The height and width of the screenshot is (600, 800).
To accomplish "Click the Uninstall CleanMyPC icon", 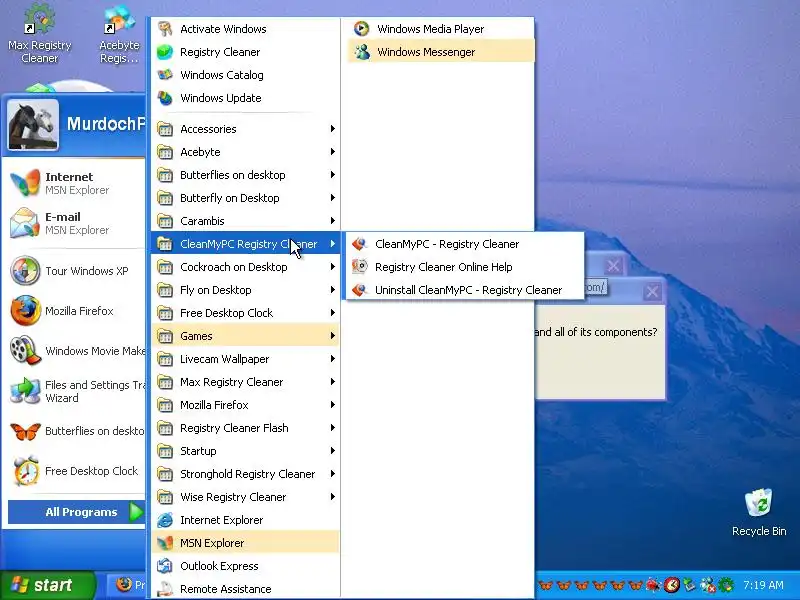I will click(360, 290).
